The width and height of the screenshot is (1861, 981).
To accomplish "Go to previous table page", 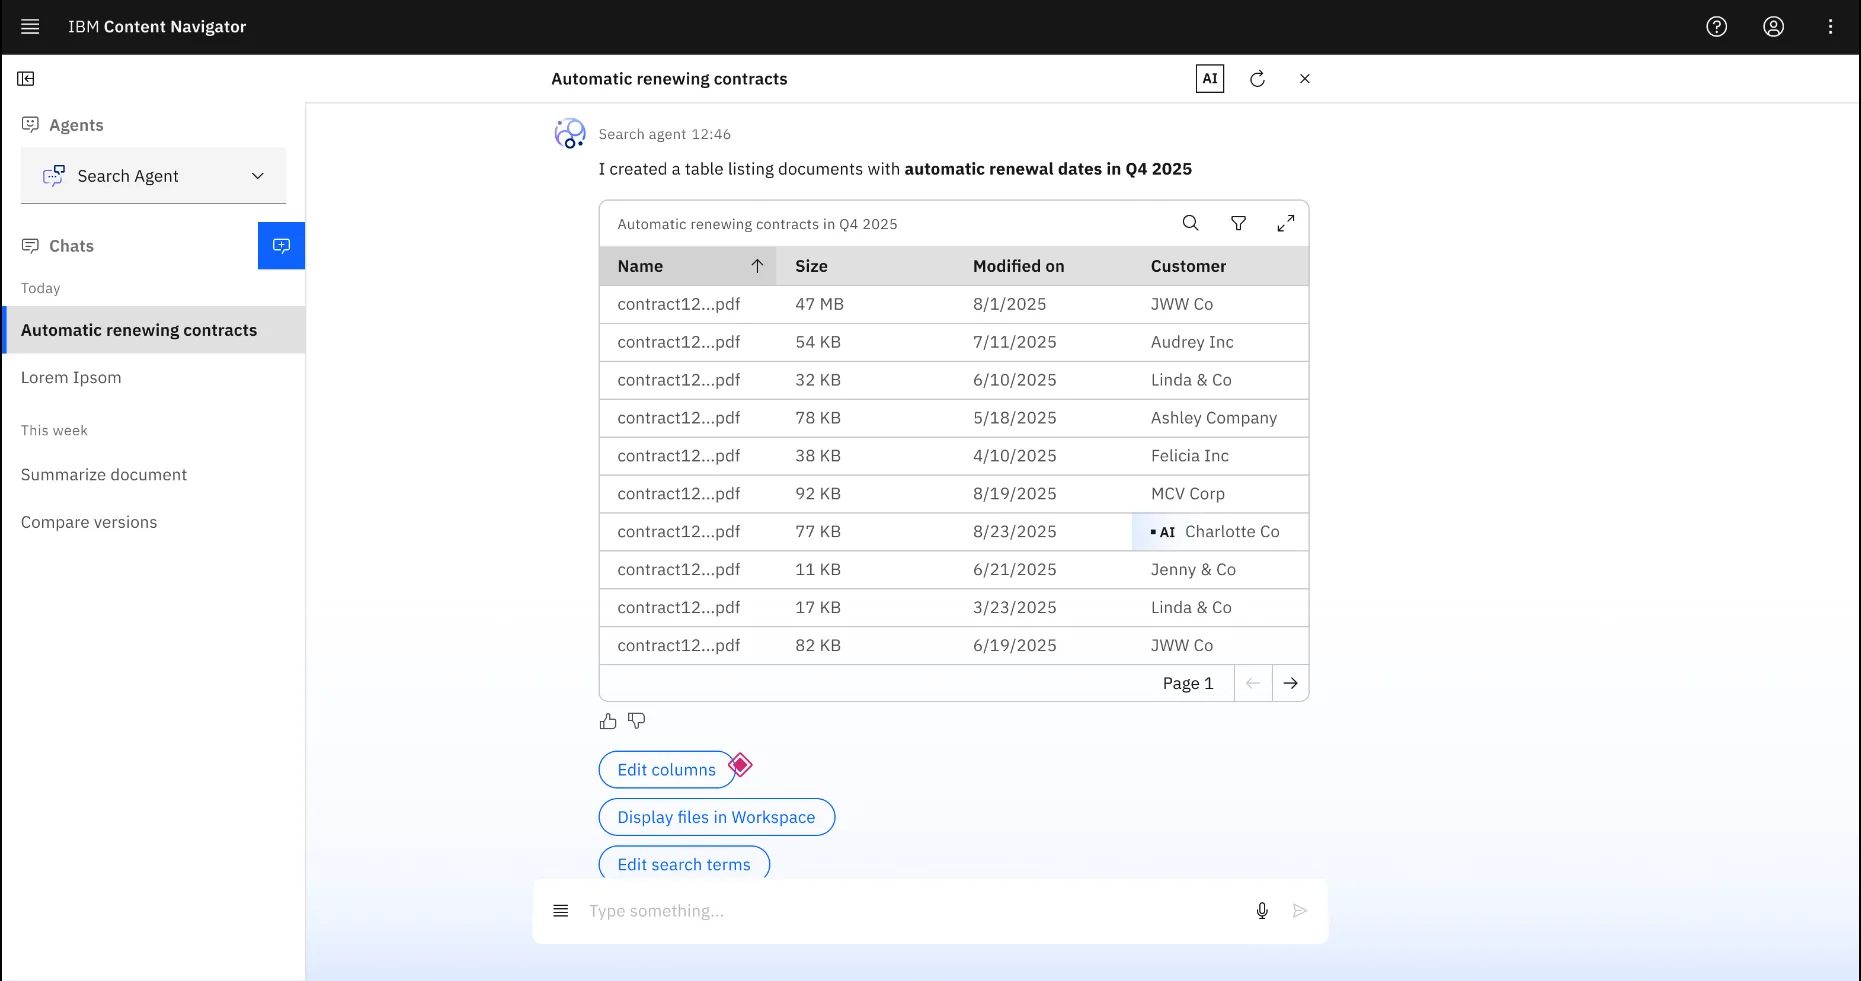I will click(1253, 683).
